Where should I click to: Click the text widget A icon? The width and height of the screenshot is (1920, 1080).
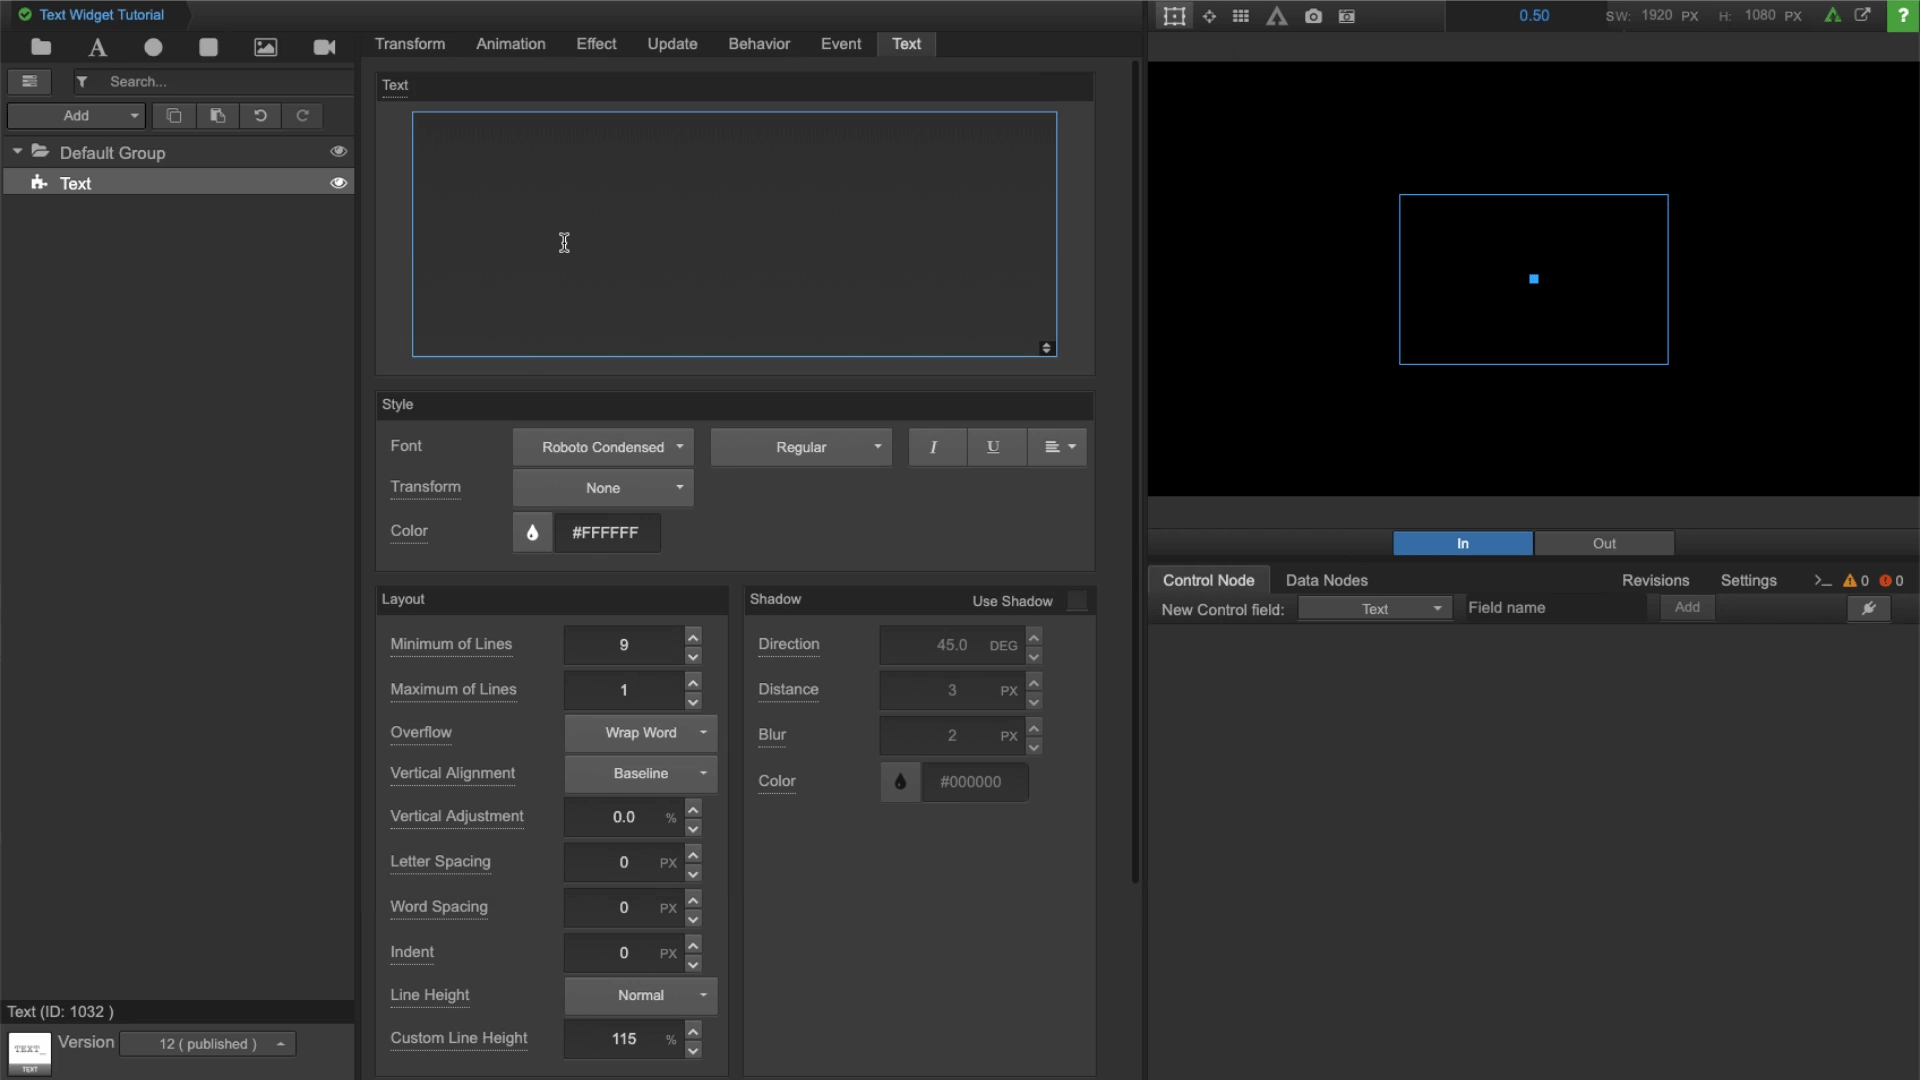coord(97,47)
